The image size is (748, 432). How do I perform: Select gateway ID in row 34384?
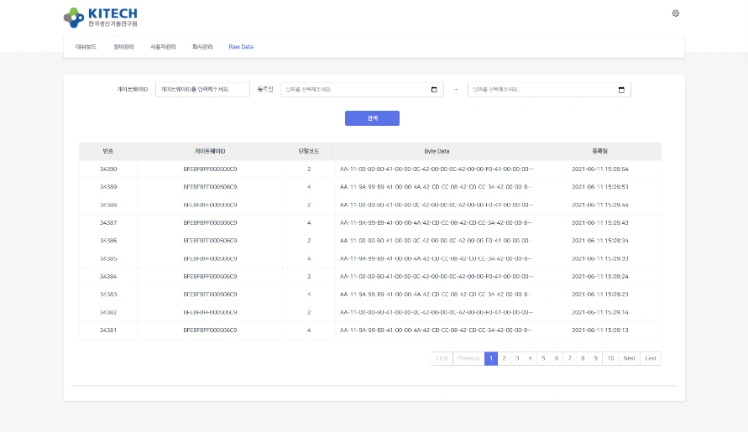coord(210,276)
